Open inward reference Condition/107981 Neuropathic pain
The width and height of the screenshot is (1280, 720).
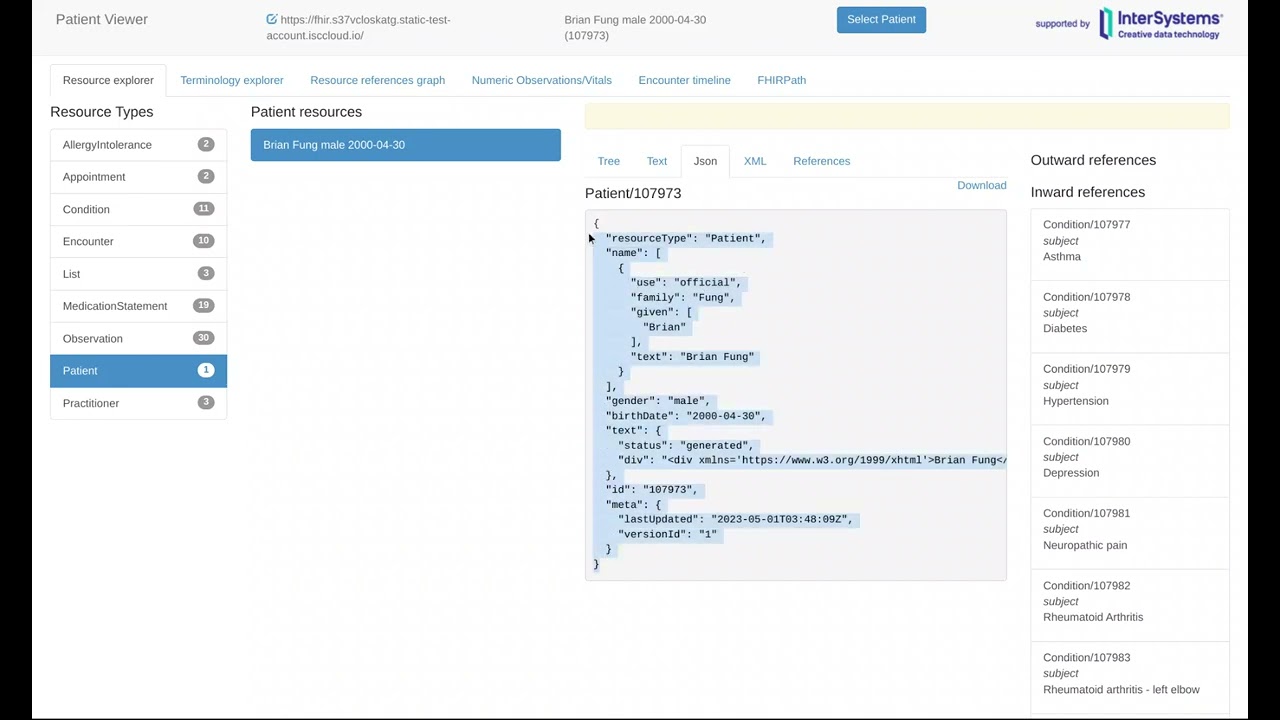pyautogui.click(x=1130, y=533)
